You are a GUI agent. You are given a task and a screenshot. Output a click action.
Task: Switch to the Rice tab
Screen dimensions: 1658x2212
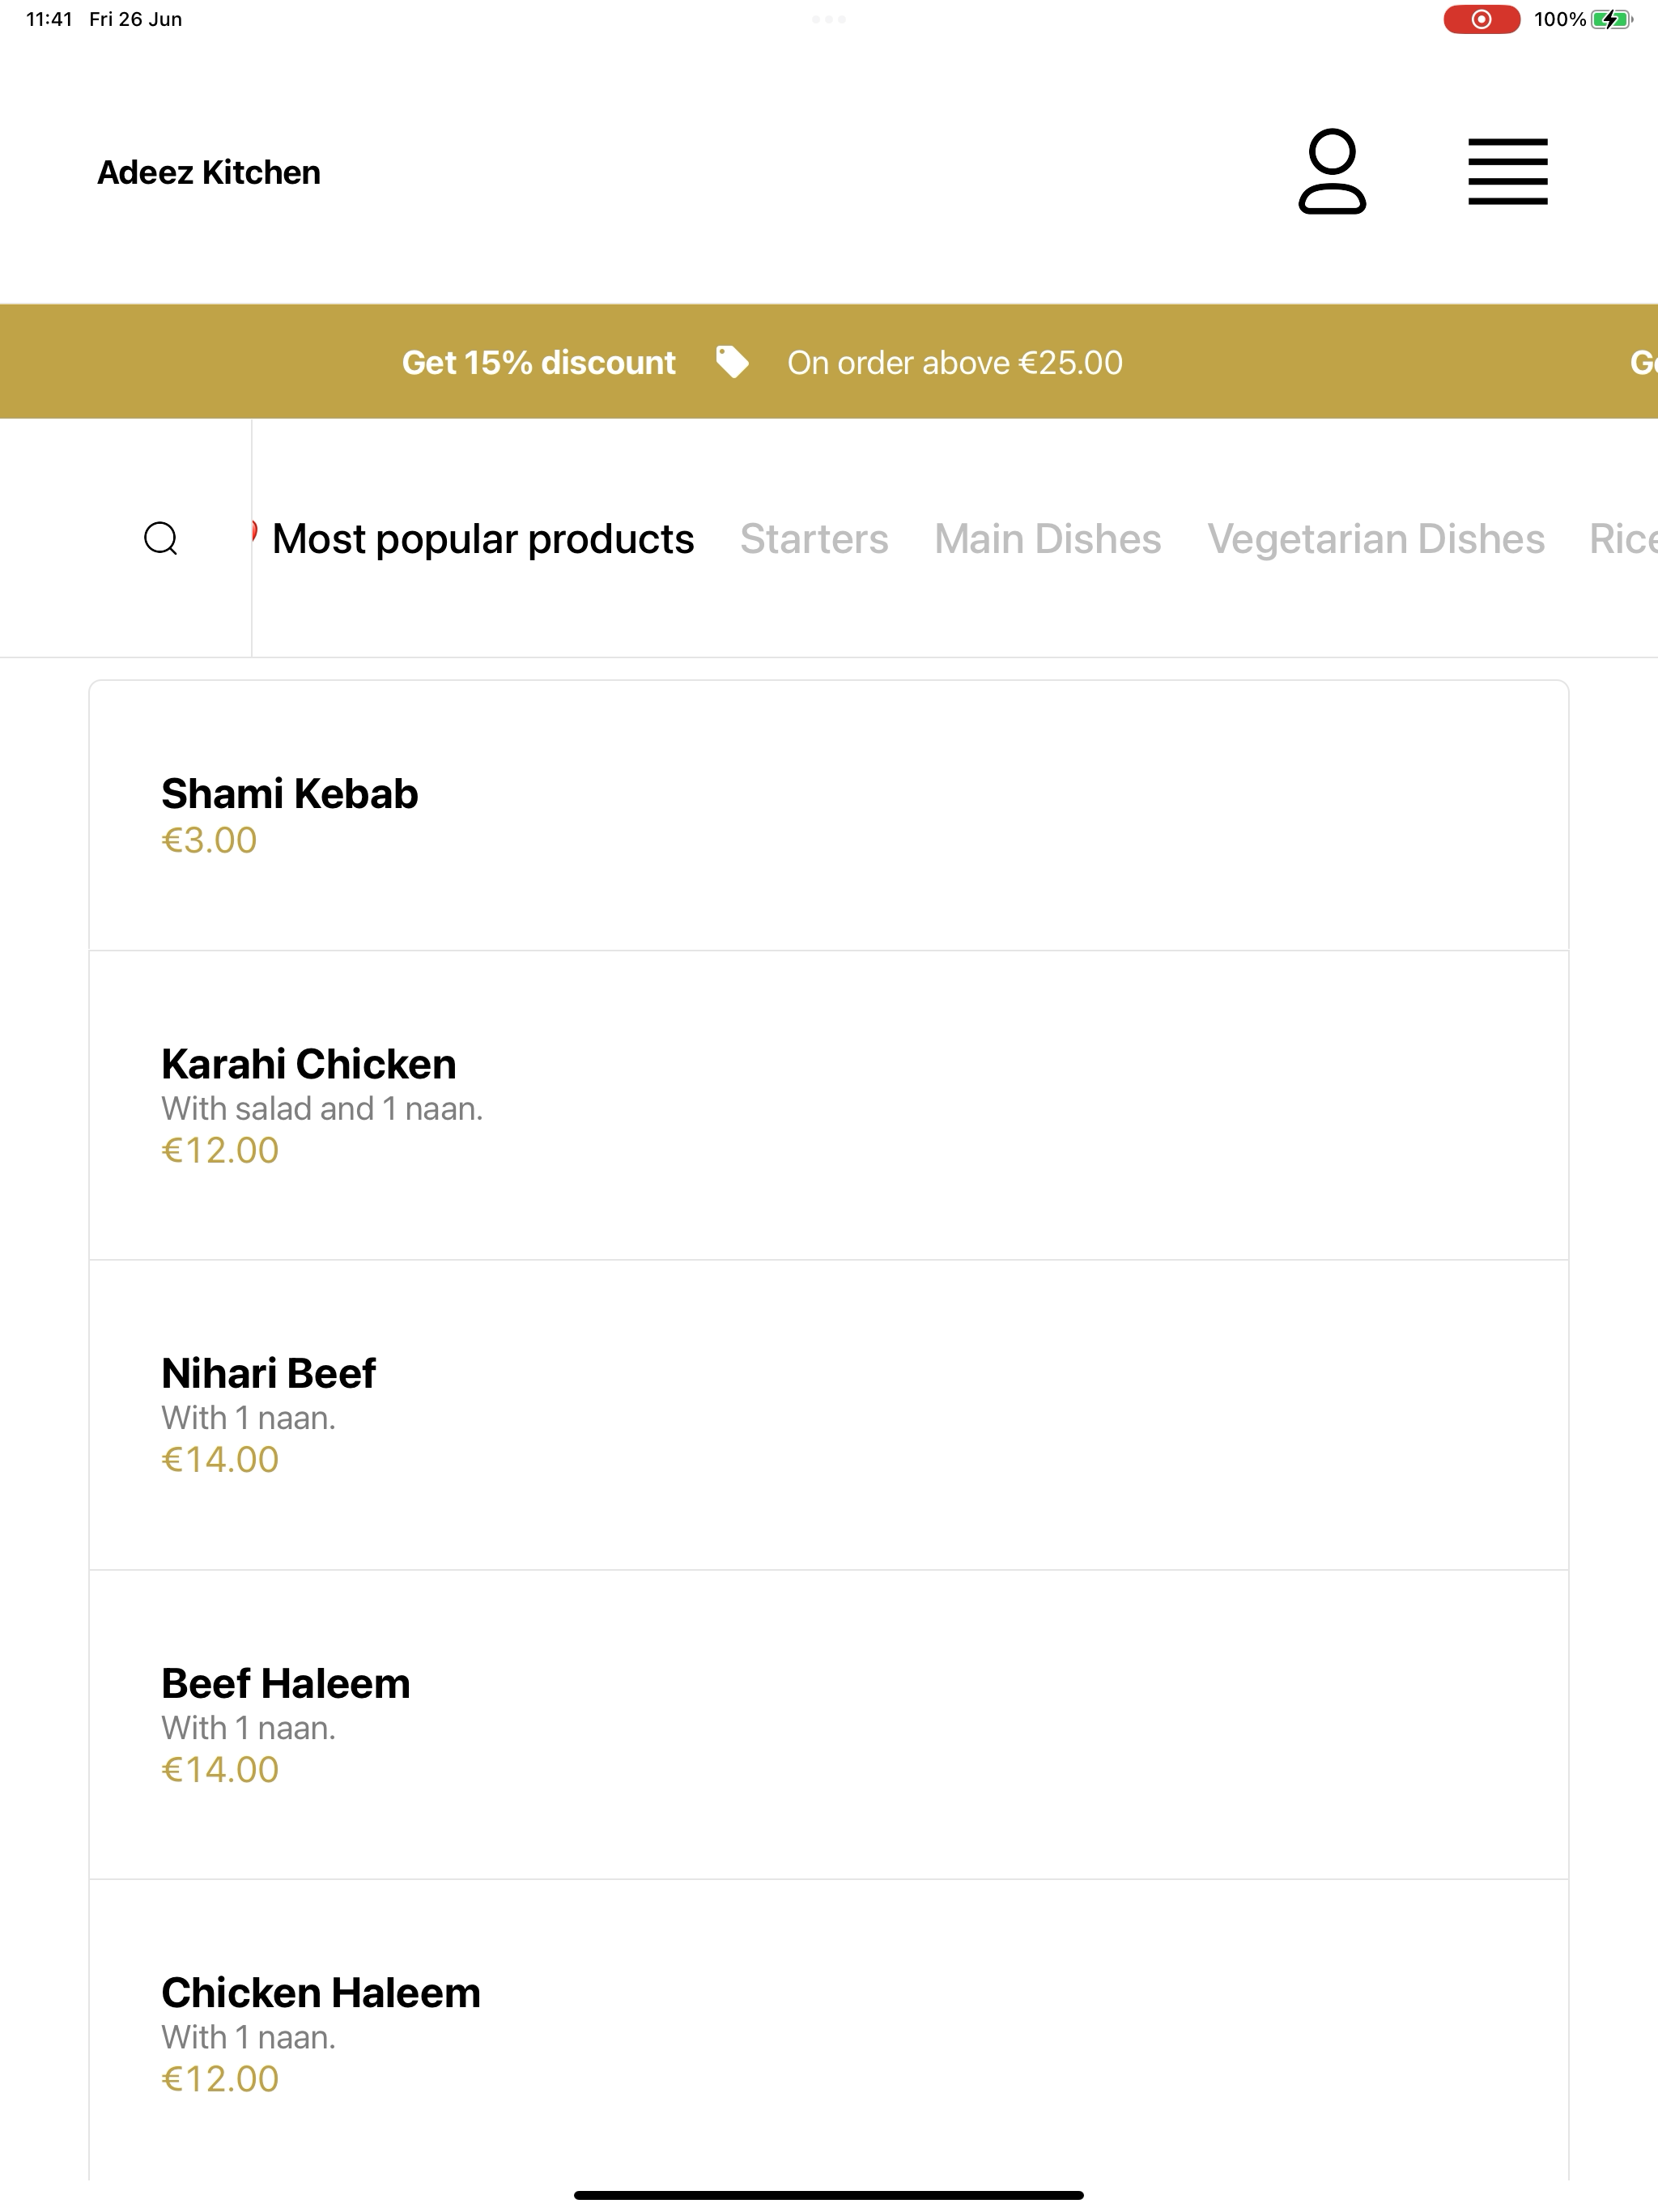pos(1624,539)
